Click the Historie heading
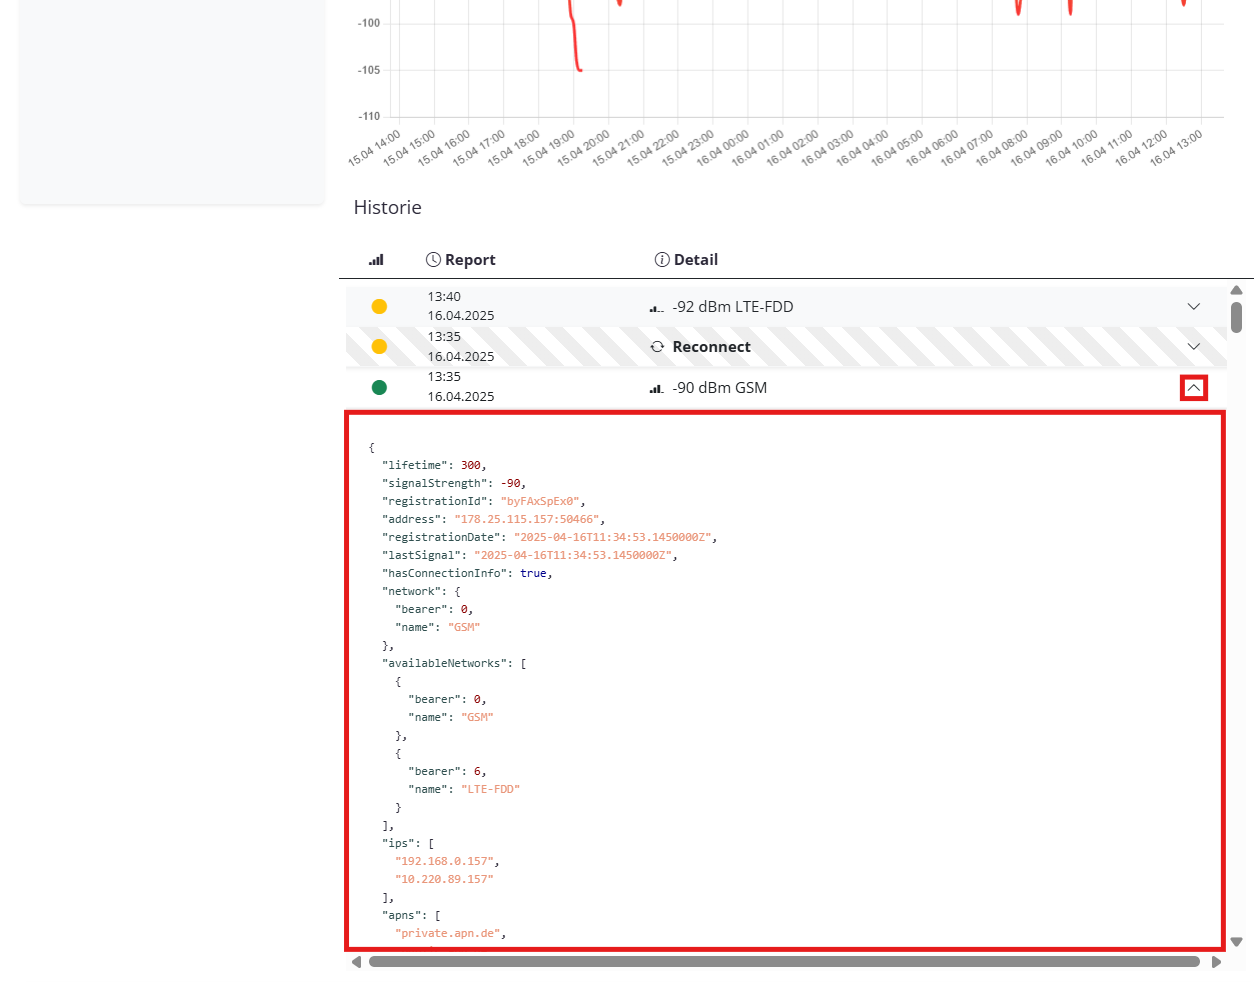 (x=388, y=208)
